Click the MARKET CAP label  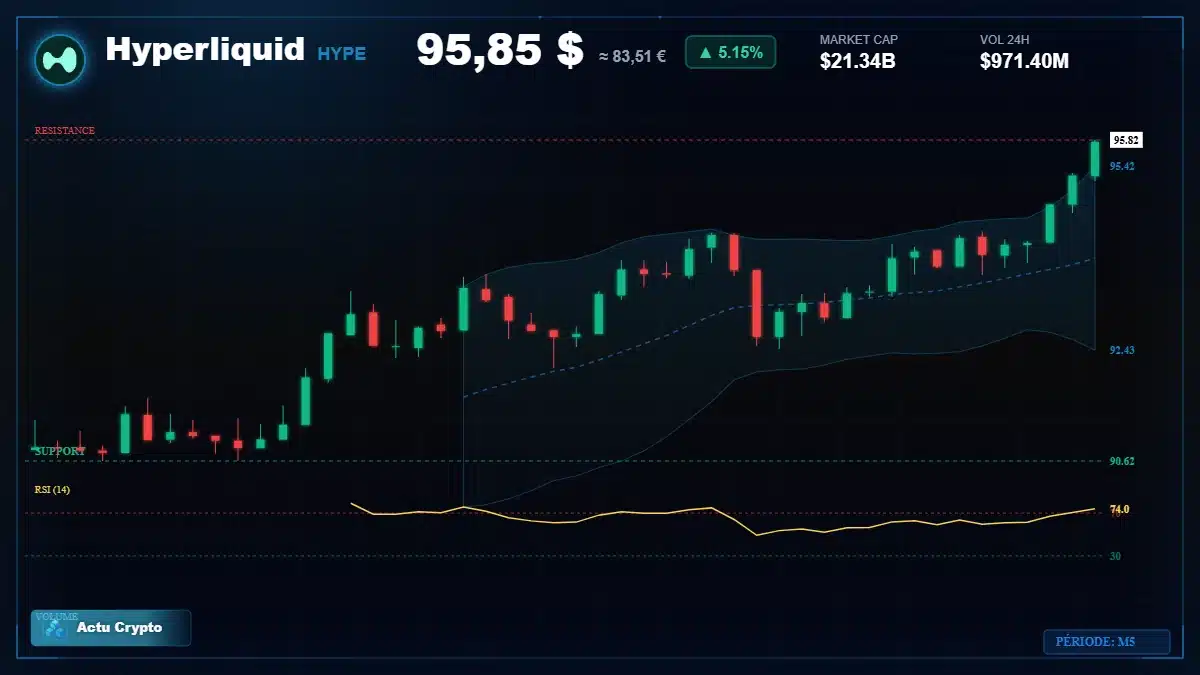click(859, 40)
